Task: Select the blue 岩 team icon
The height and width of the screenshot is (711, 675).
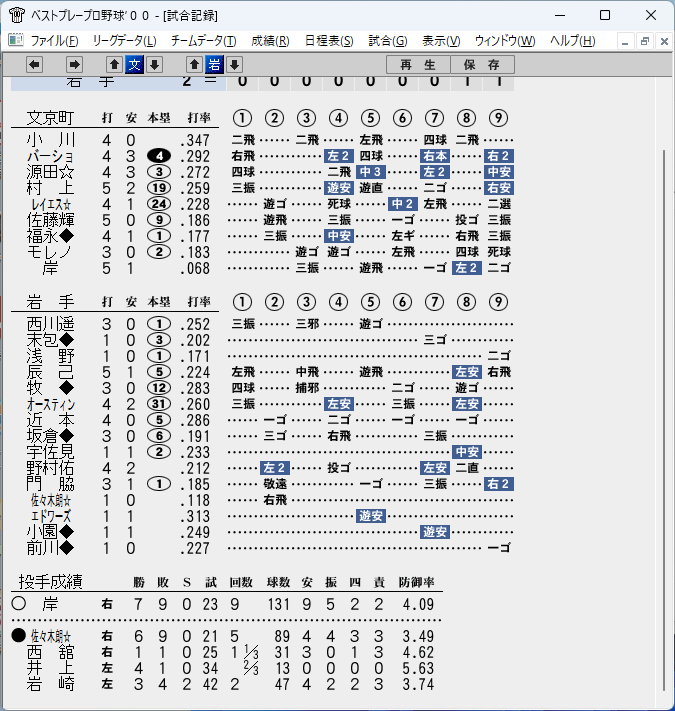Action: pos(214,64)
